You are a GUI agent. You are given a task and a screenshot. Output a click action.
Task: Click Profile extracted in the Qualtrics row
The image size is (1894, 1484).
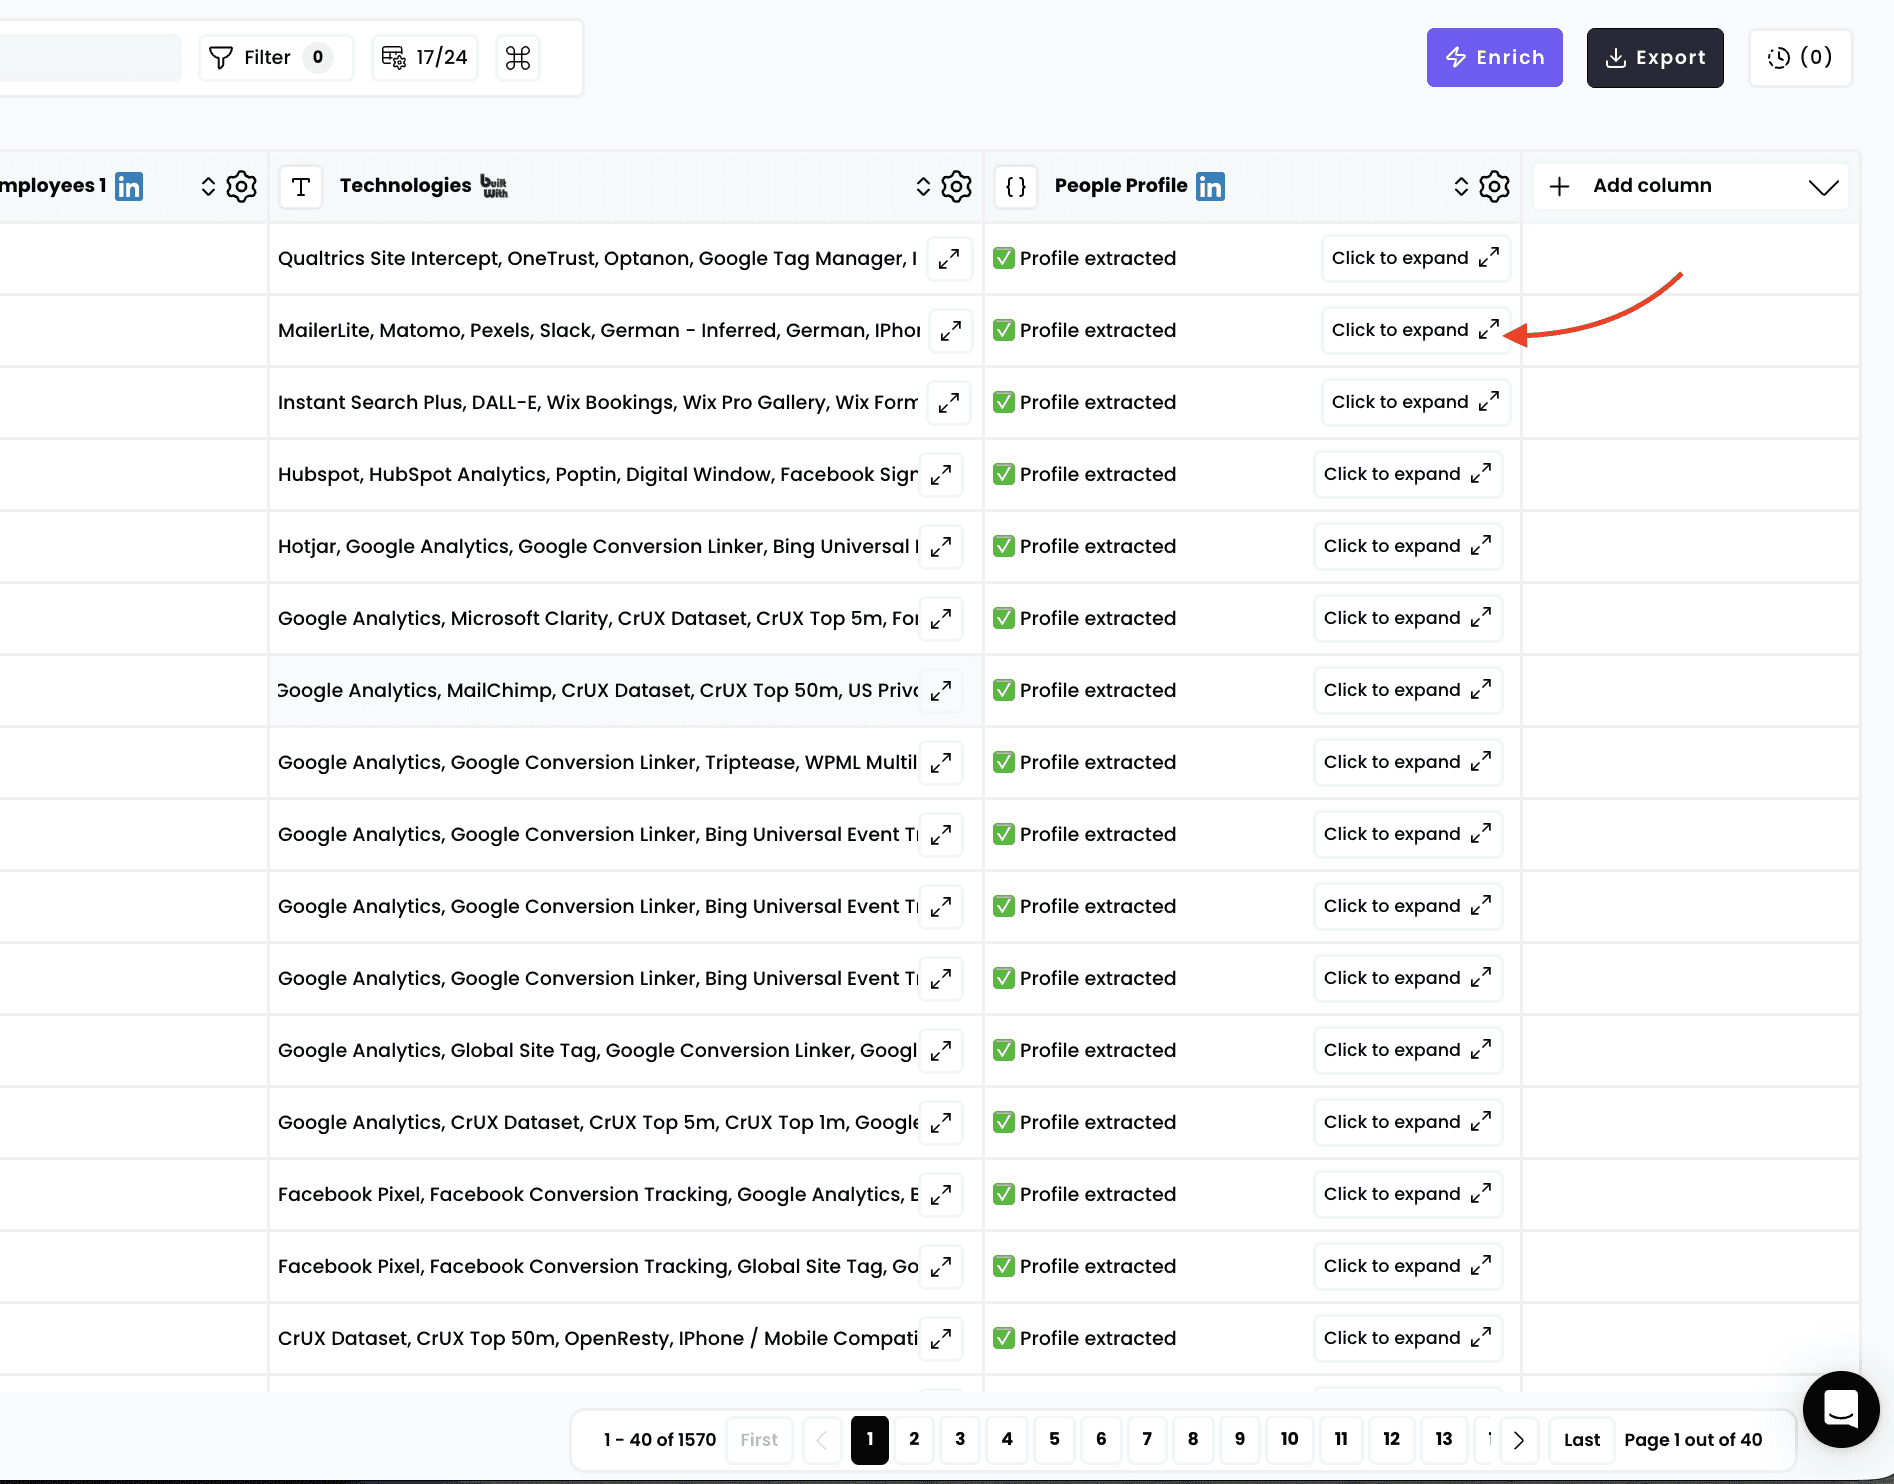pyautogui.click(x=1085, y=258)
